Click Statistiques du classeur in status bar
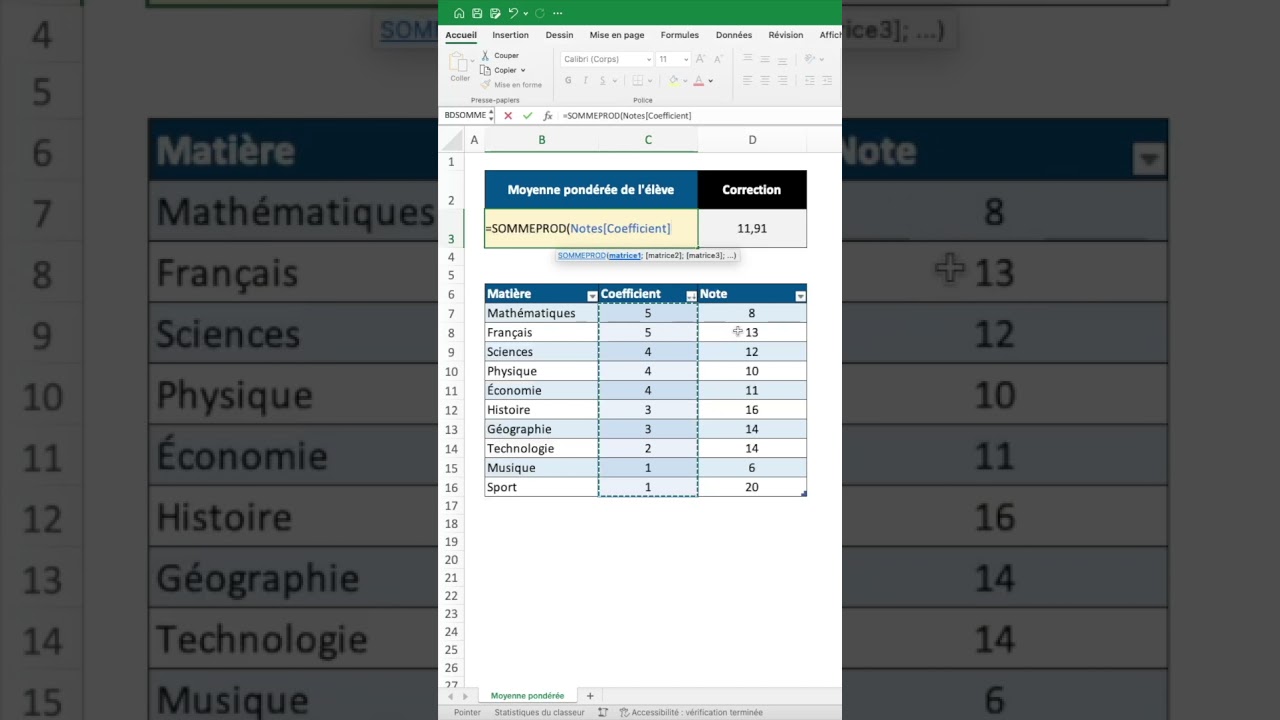This screenshot has height=720, width=1280. tap(539, 713)
